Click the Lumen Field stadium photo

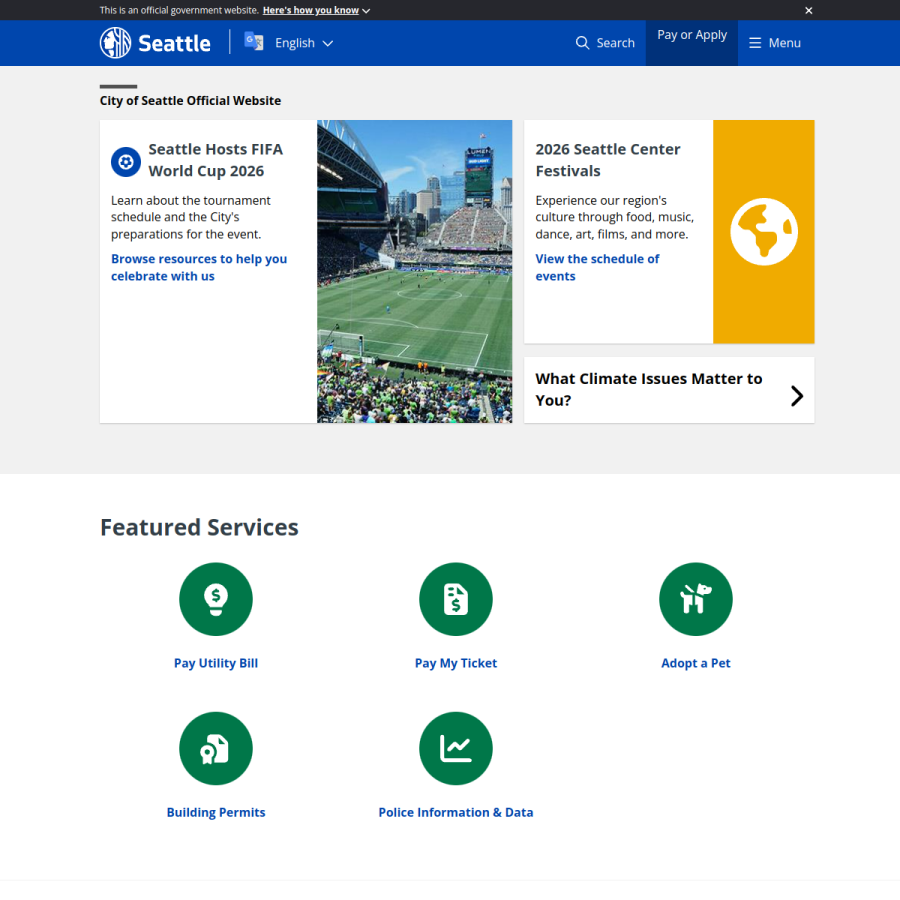coord(414,271)
